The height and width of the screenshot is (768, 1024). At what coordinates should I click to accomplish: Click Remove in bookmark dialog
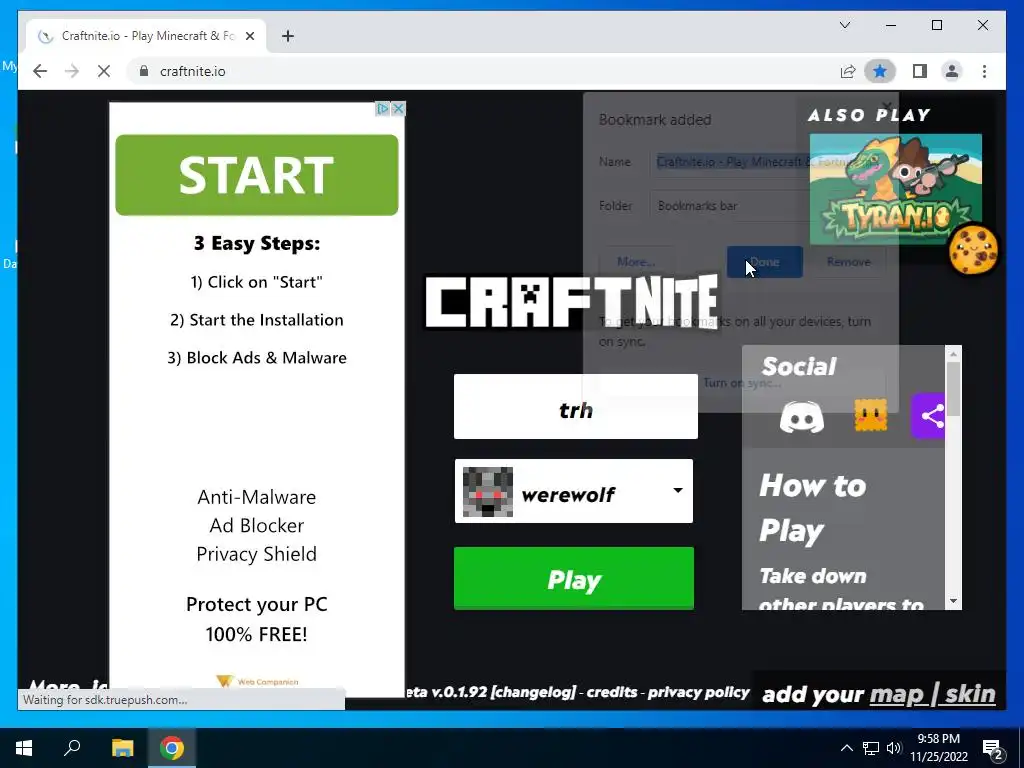[x=848, y=262]
